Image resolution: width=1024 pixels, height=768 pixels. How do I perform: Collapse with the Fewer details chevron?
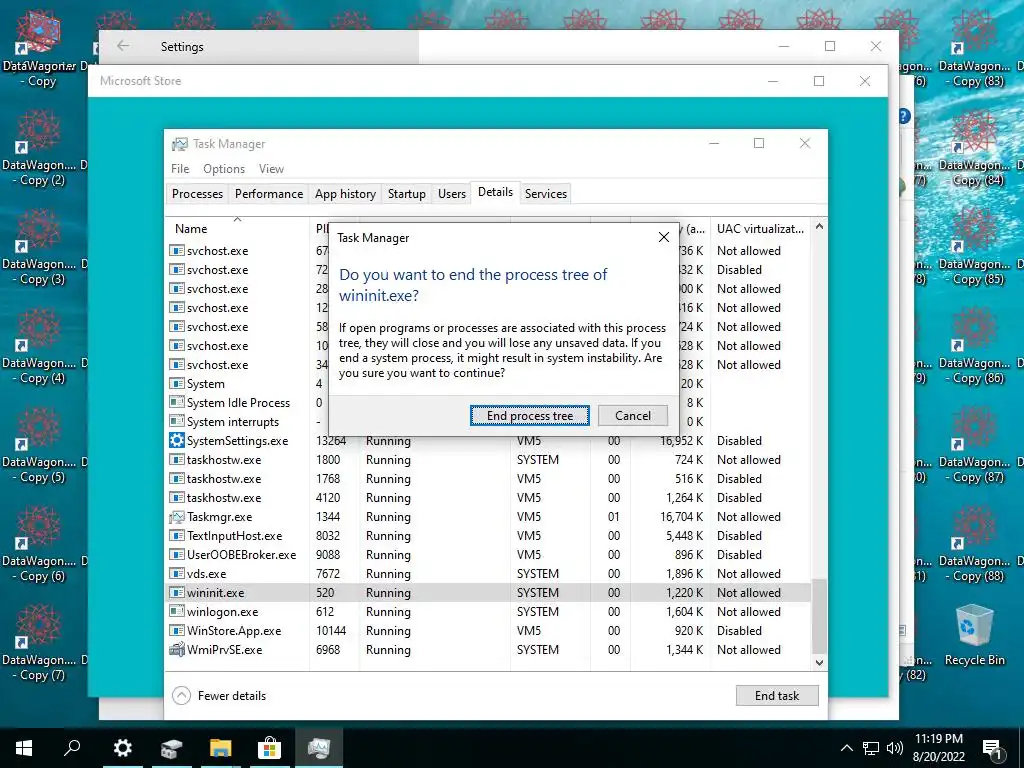[181, 696]
